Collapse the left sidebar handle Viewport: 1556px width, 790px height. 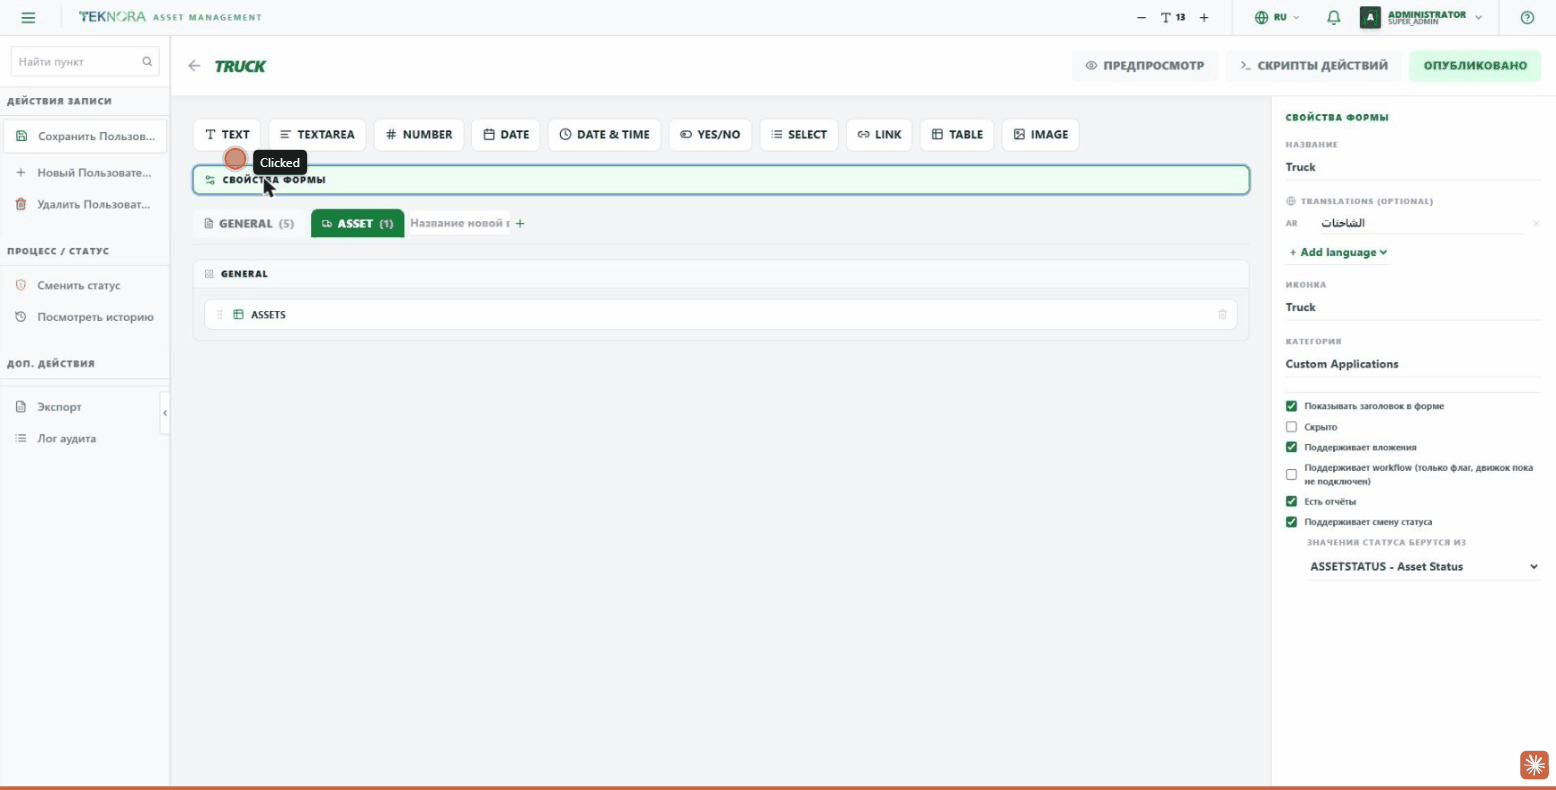tap(165, 413)
